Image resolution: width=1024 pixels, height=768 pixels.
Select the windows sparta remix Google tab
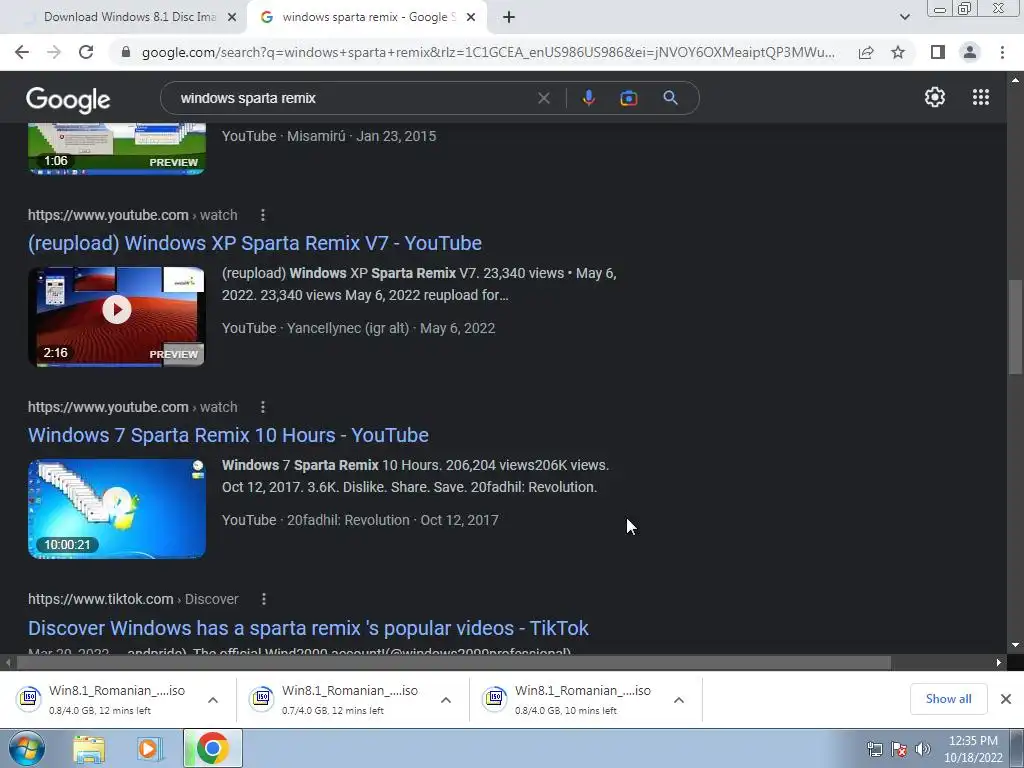point(367,17)
